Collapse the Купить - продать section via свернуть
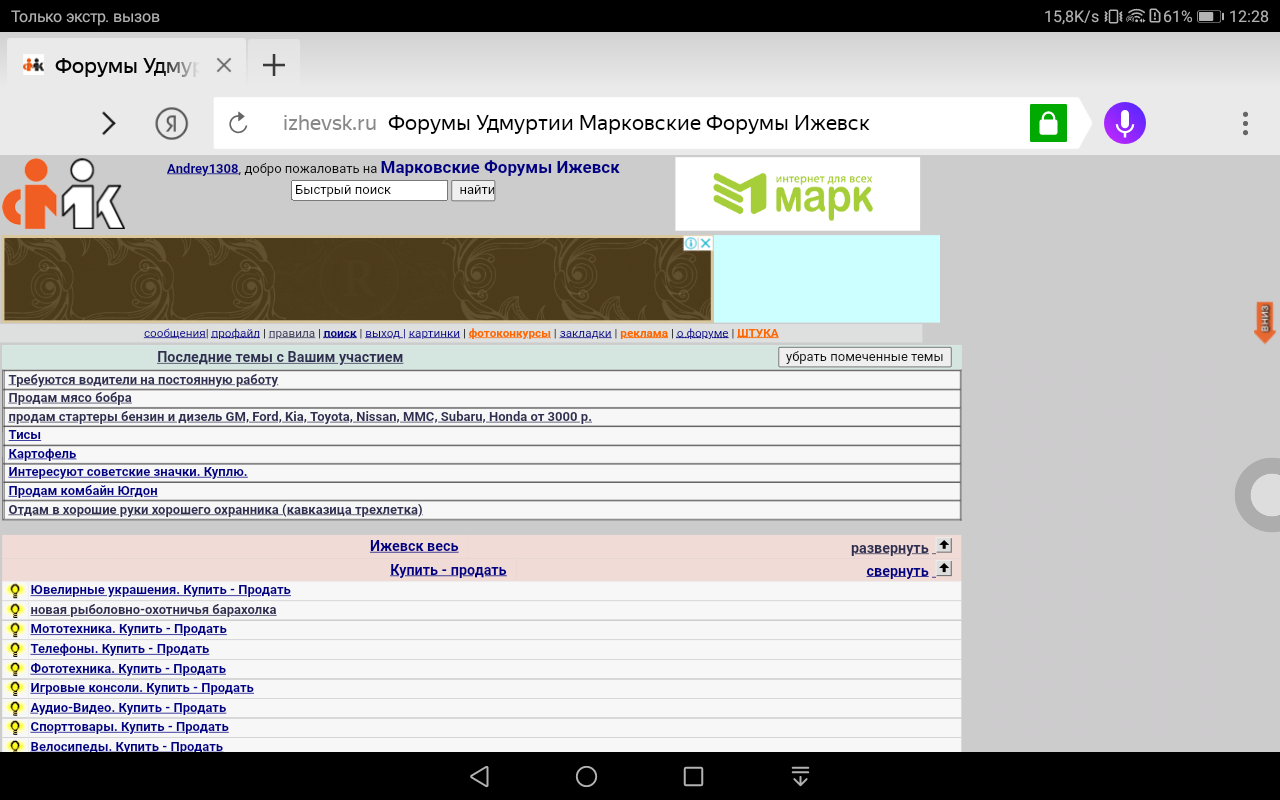 (897, 571)
